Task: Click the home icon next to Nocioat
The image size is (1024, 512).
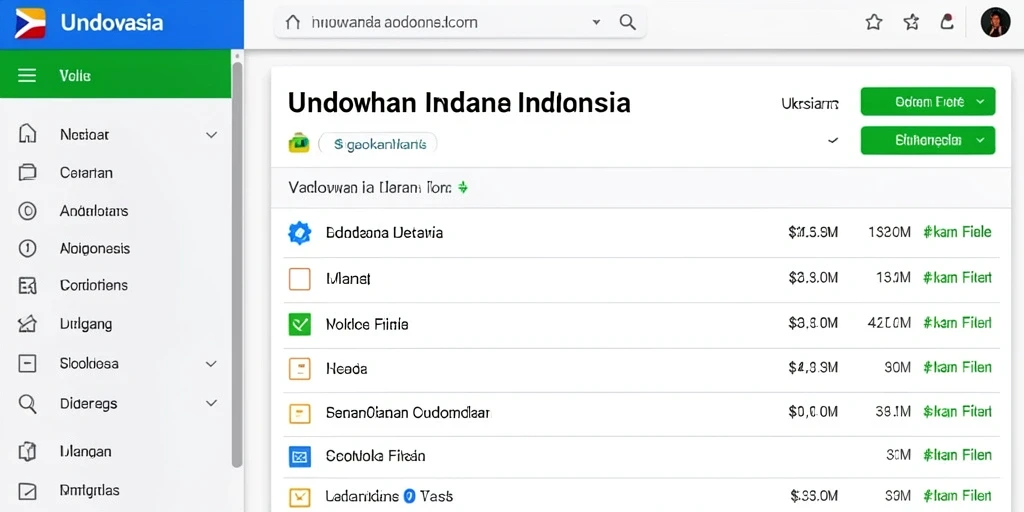Action: [x=27, y=134]
